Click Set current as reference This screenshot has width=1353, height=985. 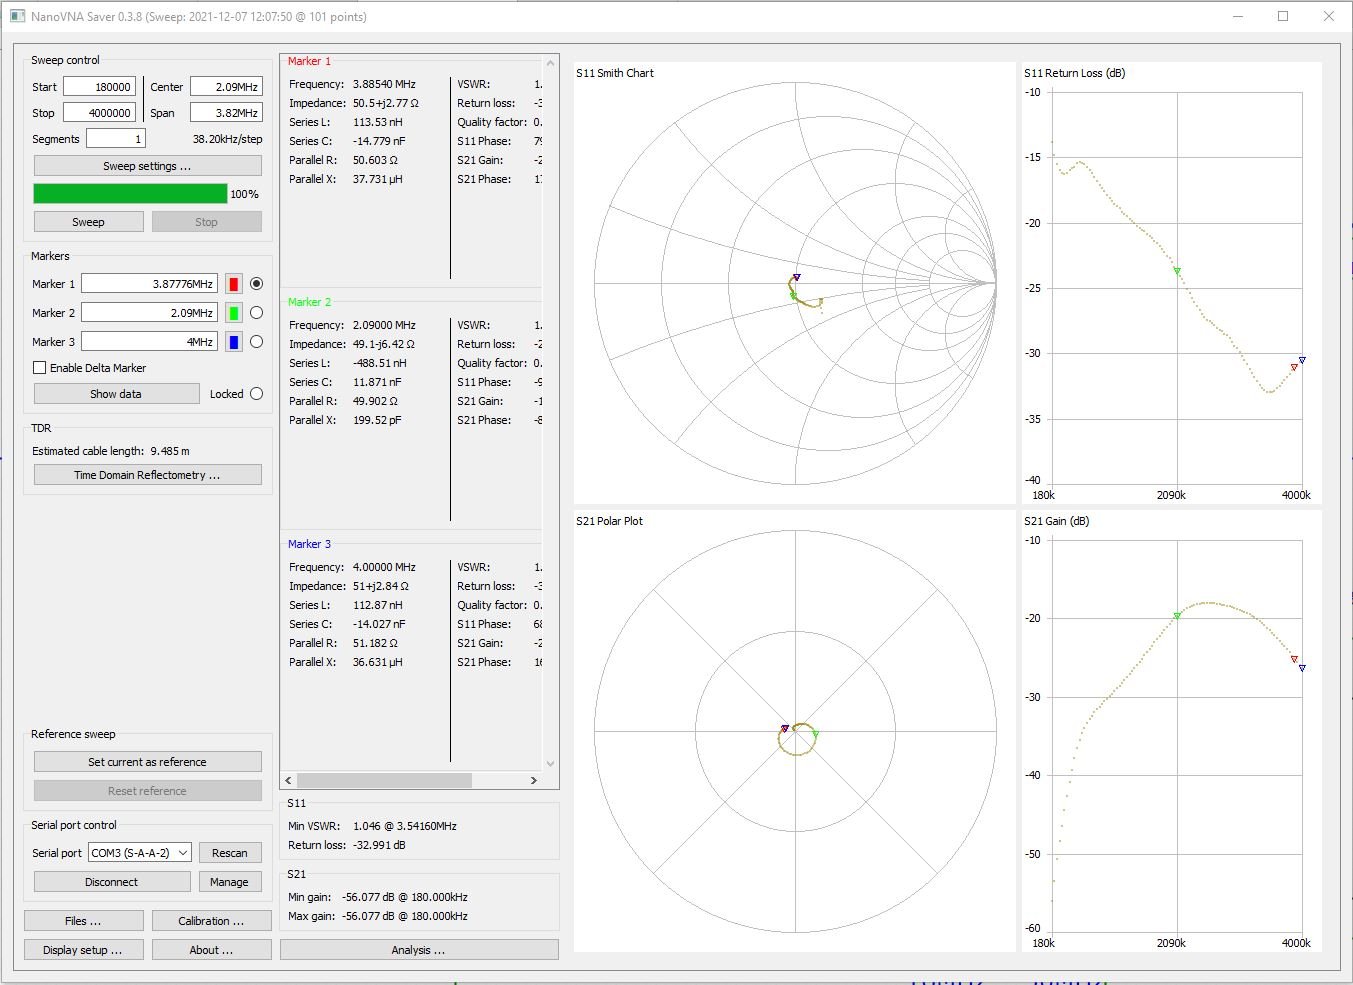pos(148,762)
